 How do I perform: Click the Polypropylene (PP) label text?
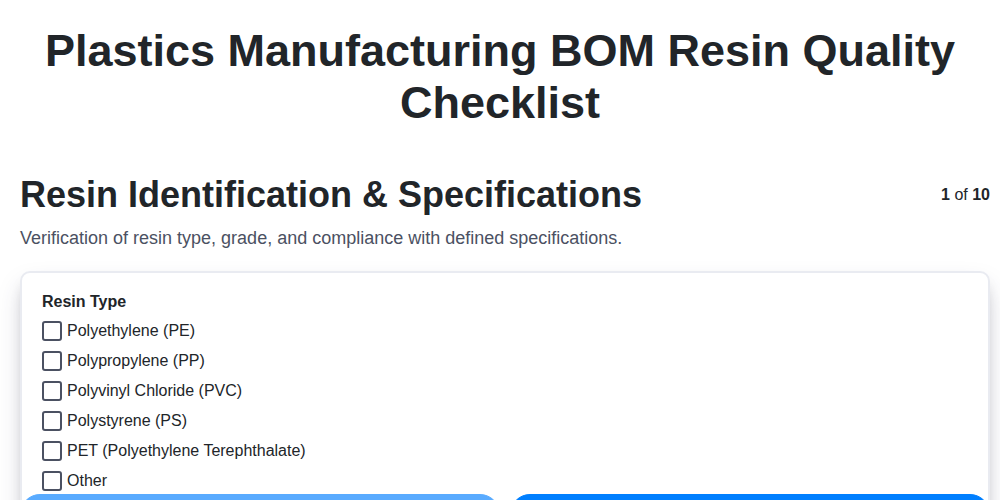pyautogui.click(x=136, y=361)
